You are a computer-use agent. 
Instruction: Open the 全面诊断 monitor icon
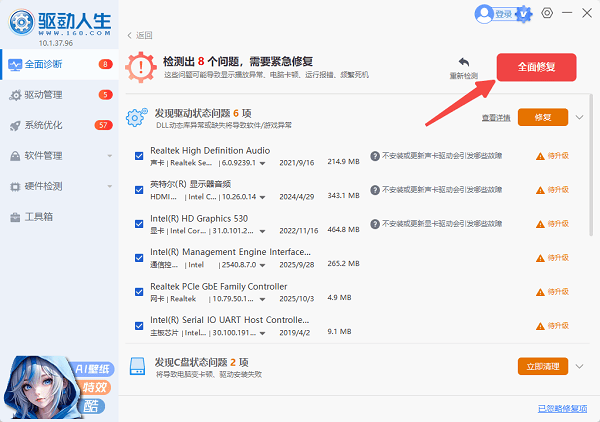click(15, 65)
